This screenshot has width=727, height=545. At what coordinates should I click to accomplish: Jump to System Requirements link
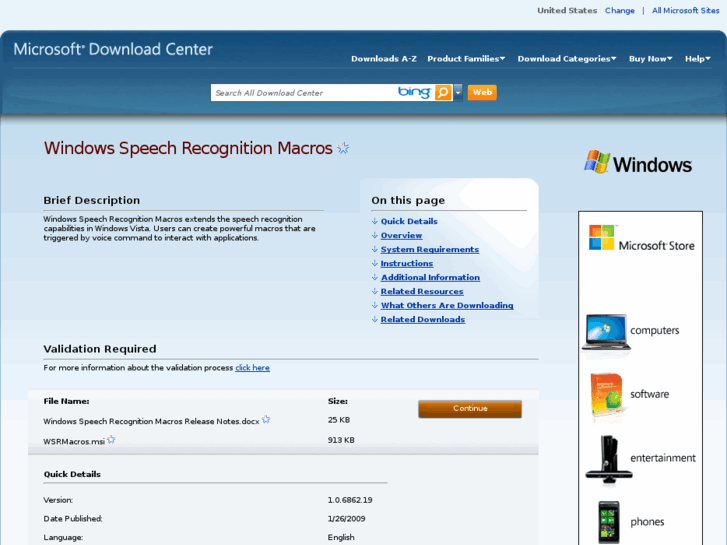click(430, 250)
